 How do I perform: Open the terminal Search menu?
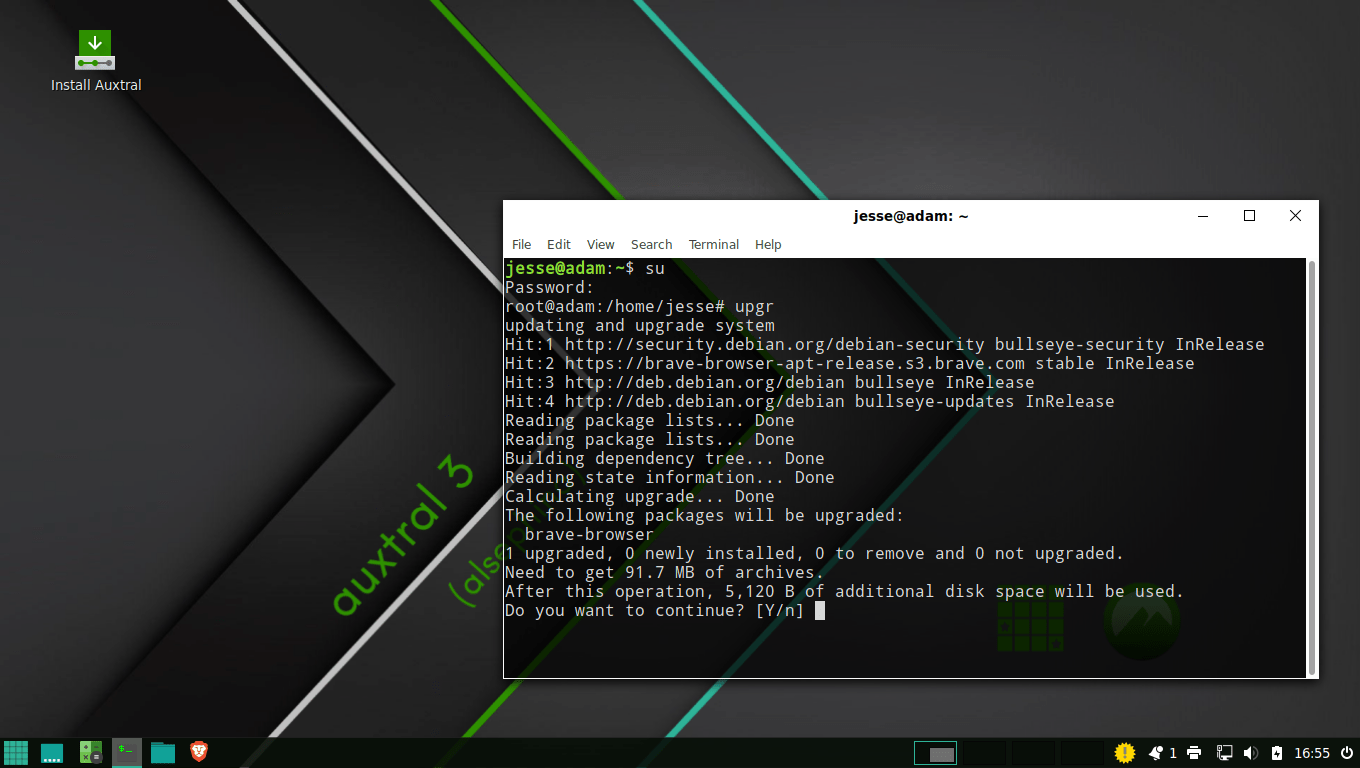(651, 245)
